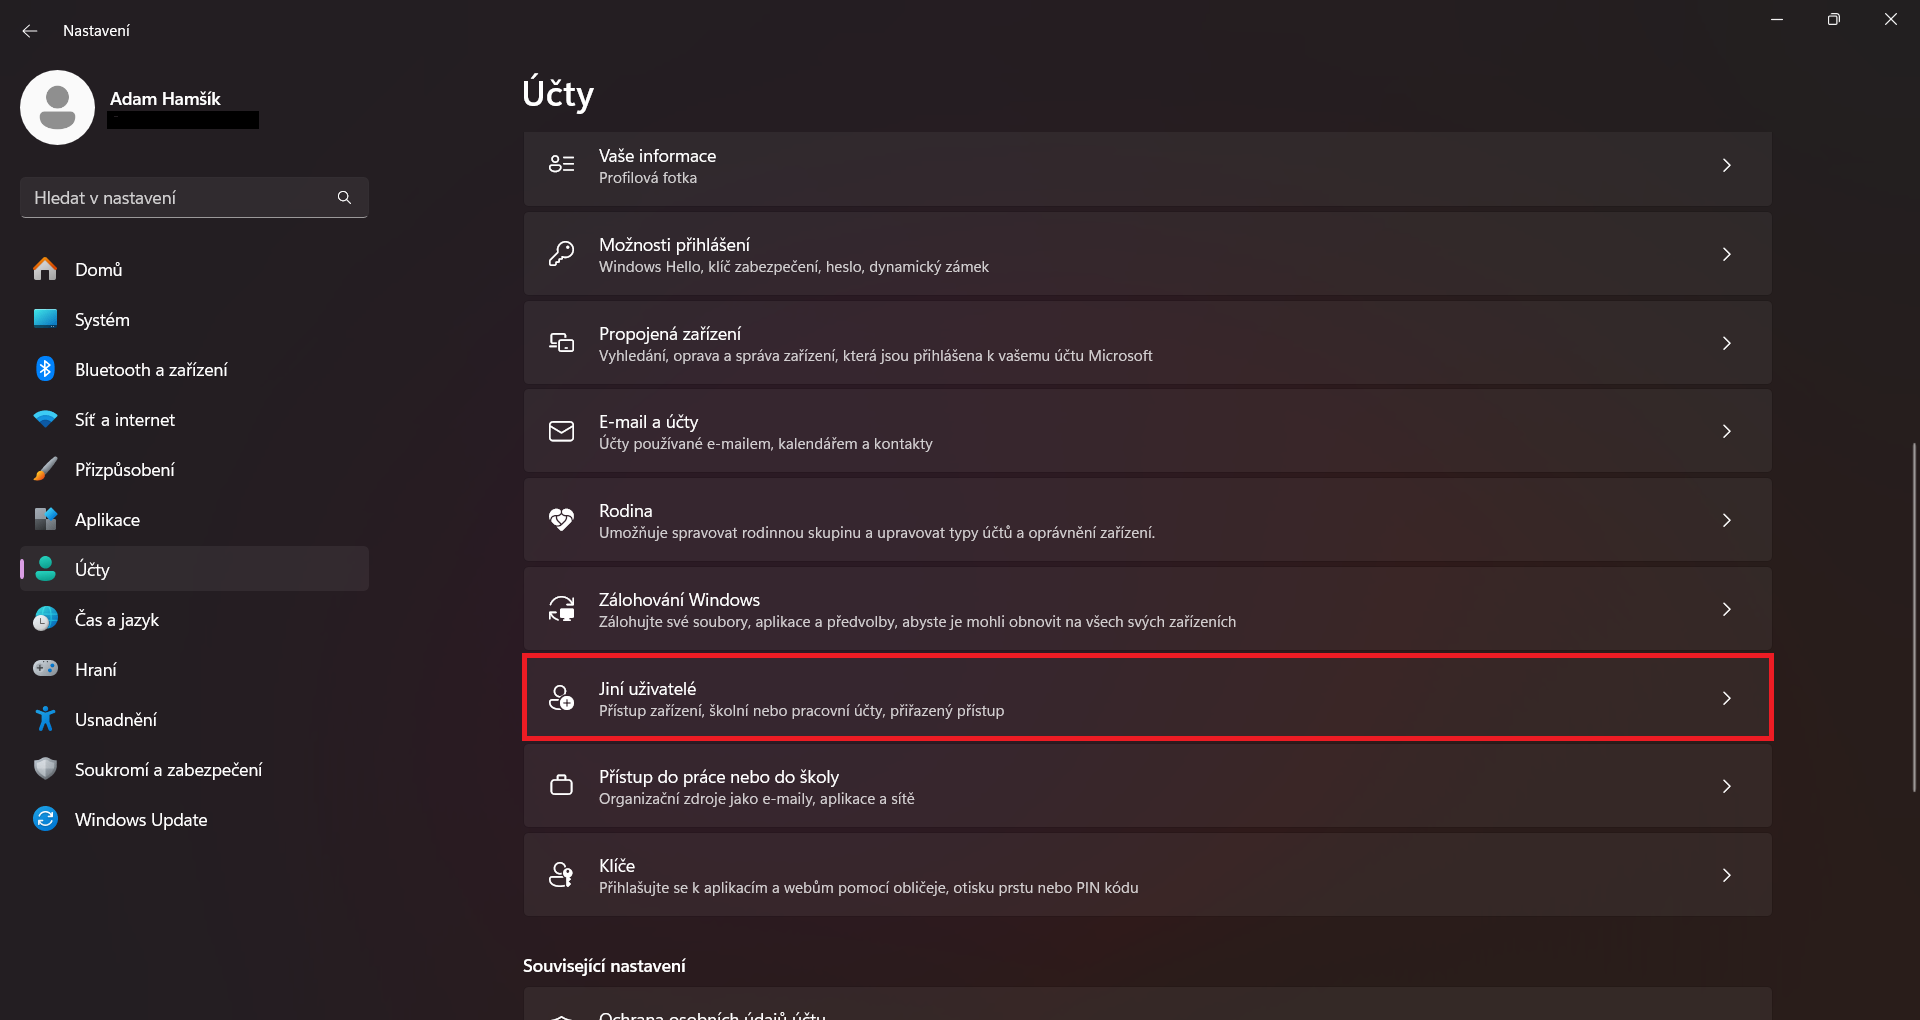The height and width of the screenshot is (1020, 1920).
Task: Open Hraní settings via the Xbox icon
Action: point(46,669)
